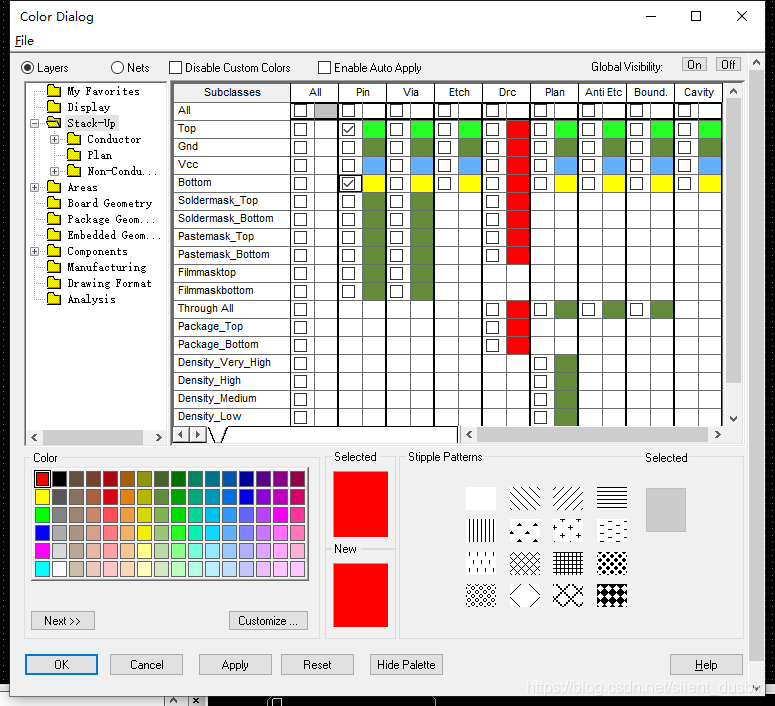Expand the Conductor tree node
This screenshot has height=706, width=775.
pyautogui.click(x=54, y=139)
